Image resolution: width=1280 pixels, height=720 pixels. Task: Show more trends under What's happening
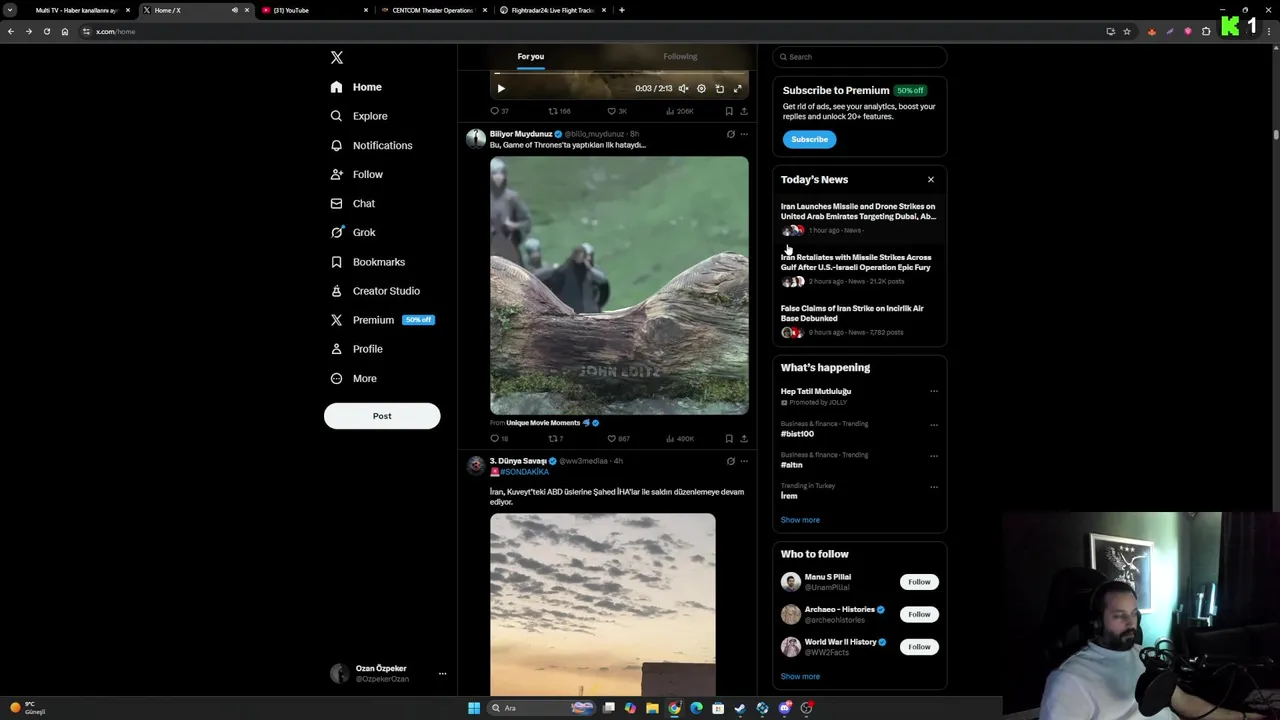(800, 520)
